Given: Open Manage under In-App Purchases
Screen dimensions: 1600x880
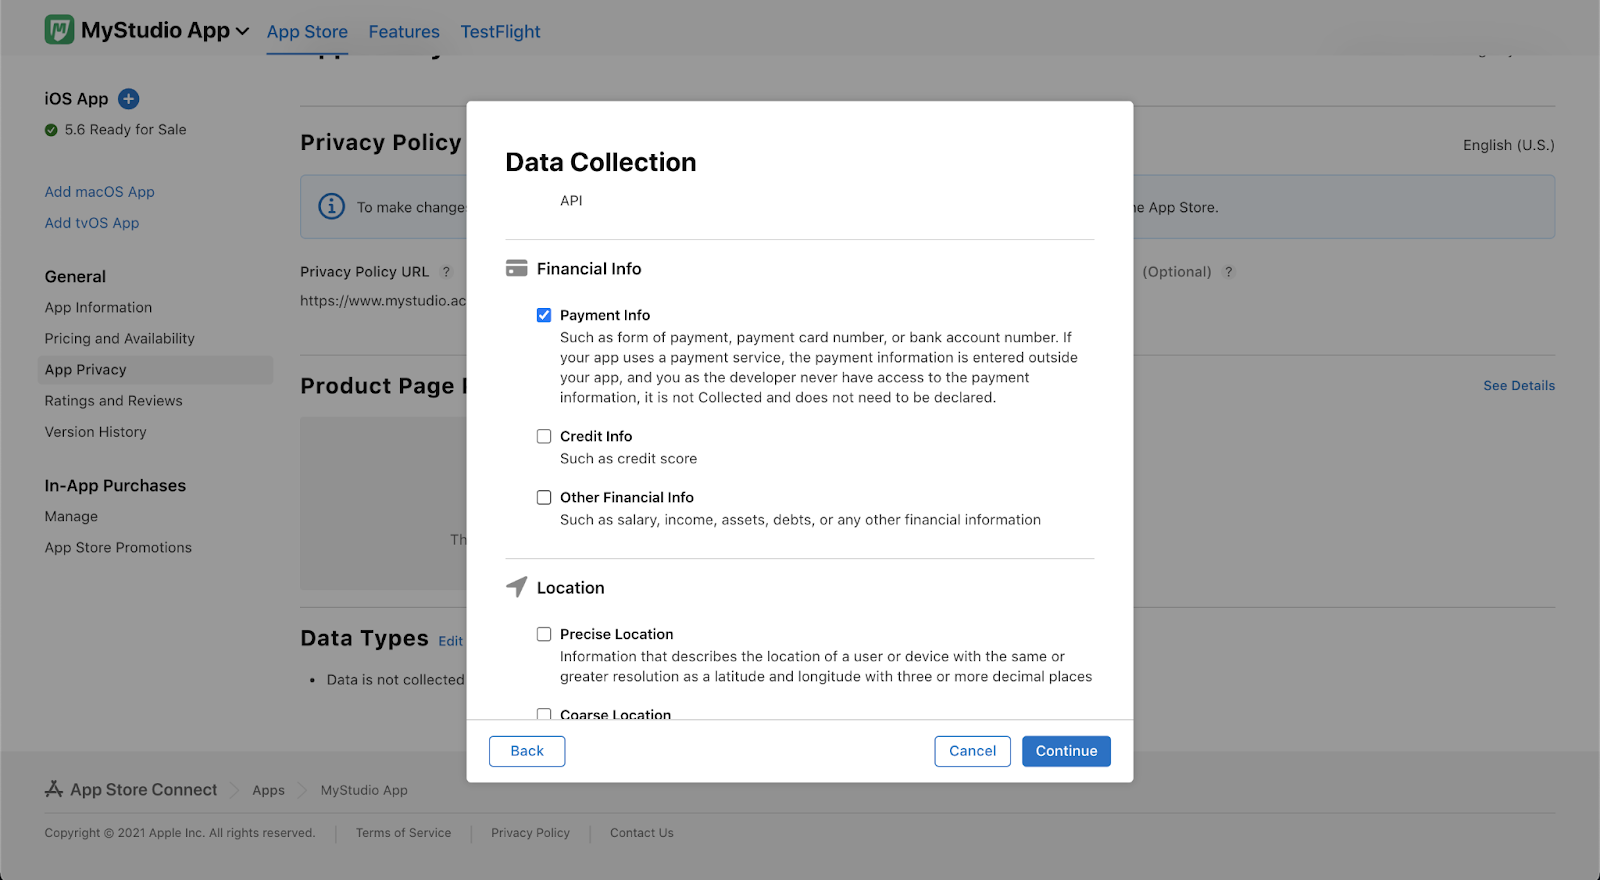Looking at the screenshot, I should [x=71, y=517].
